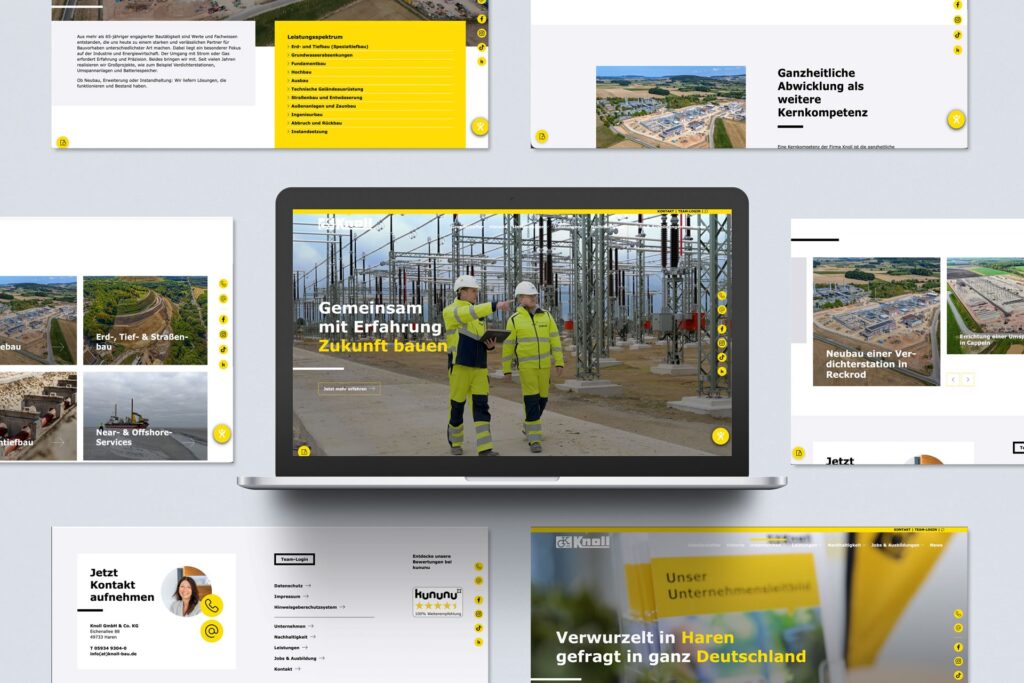Select 'Instandsetzung' in the Leistungsspektrum list
This screenshot has width=1024, height=683.
(x=308, y=131)
